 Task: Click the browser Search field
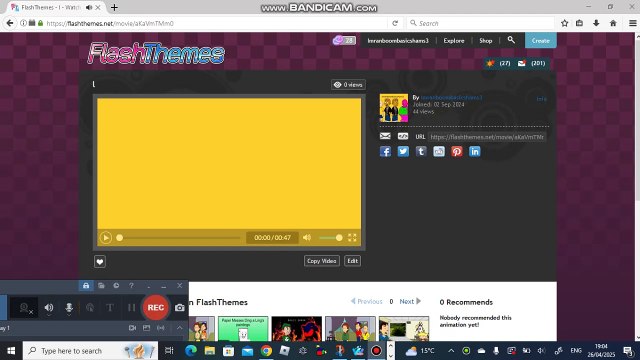click(x=480, y=23)
